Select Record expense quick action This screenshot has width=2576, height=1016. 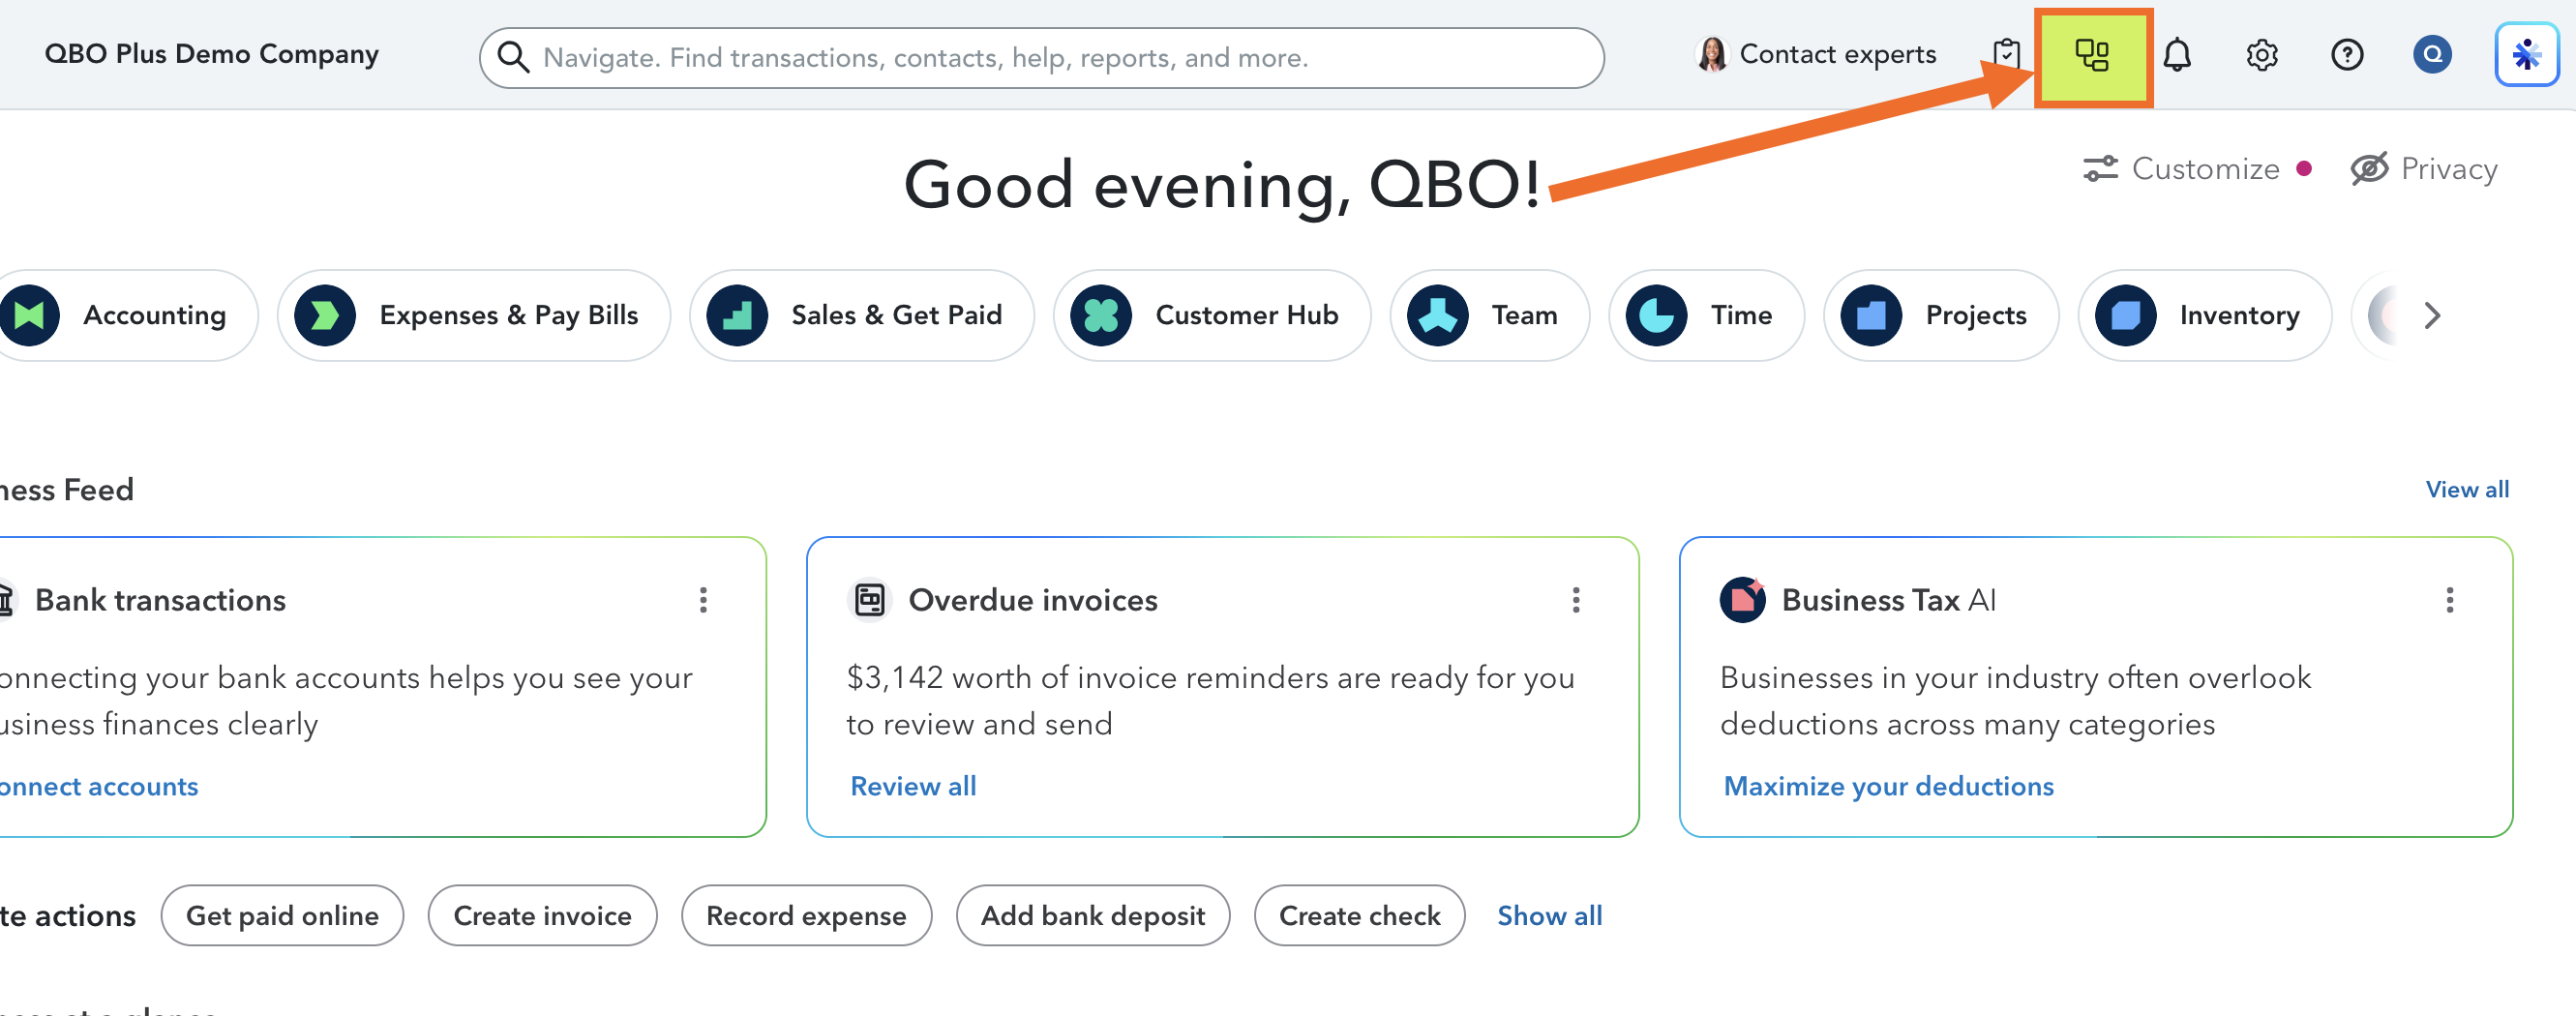pos(807,916)
